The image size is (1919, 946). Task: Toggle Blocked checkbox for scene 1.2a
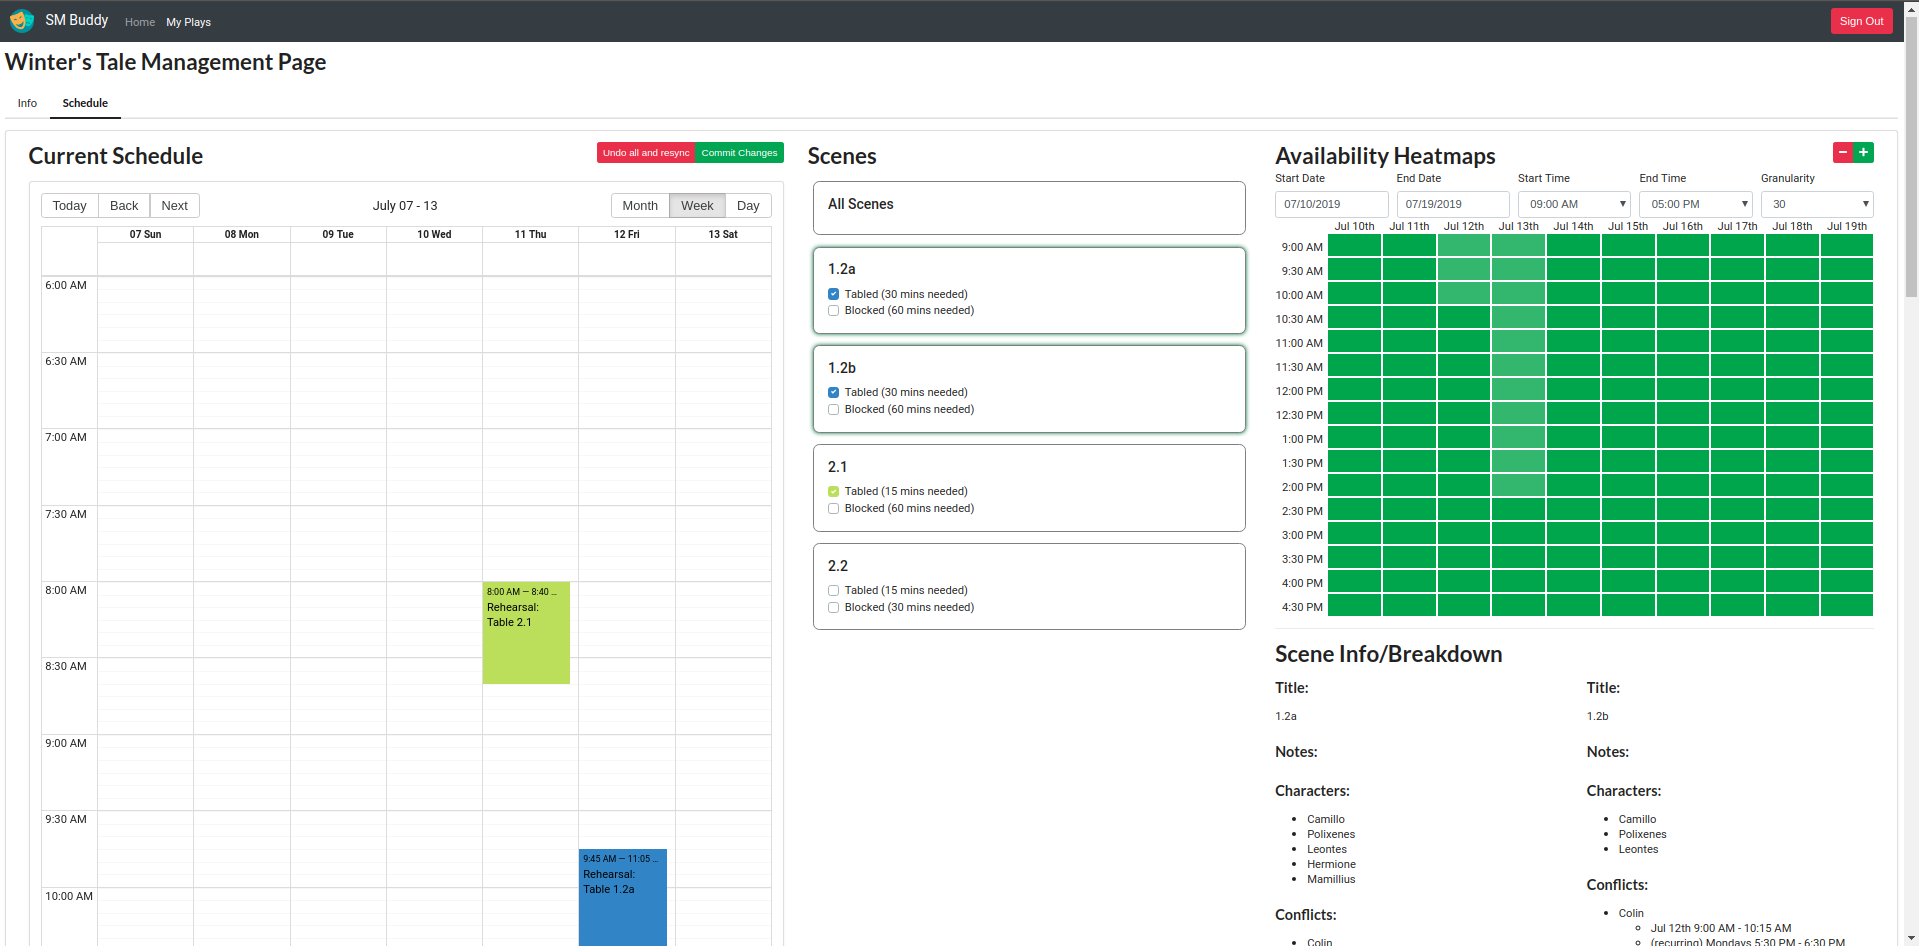pyautogui.click(x=833, y=311)
